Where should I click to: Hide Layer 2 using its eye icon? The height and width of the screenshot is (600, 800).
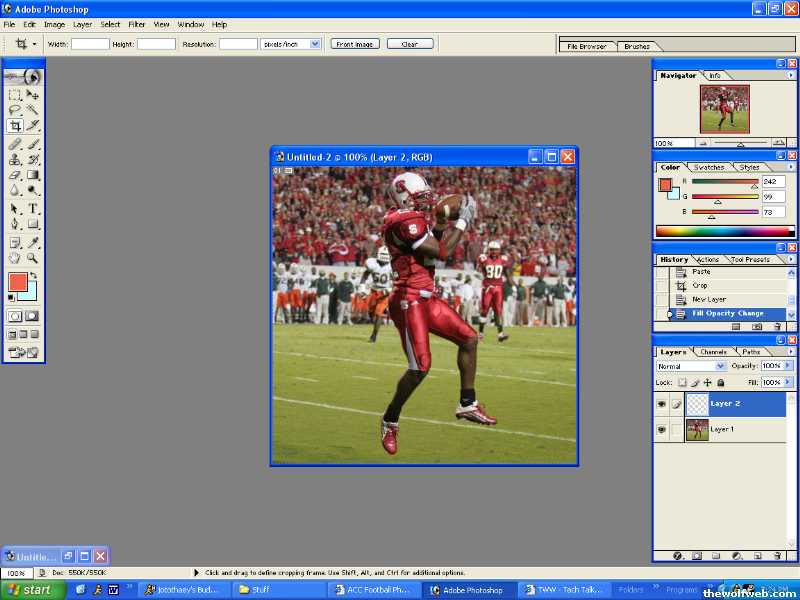click(661, 404)
